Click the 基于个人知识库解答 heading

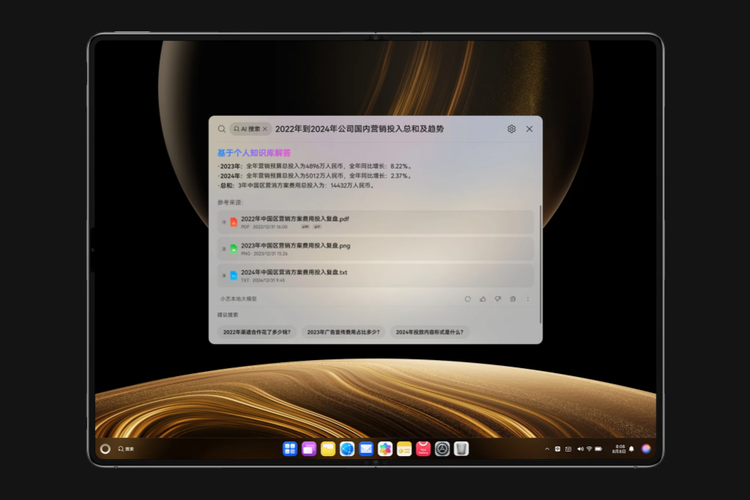pyautogui.click(x=254, y=153)
